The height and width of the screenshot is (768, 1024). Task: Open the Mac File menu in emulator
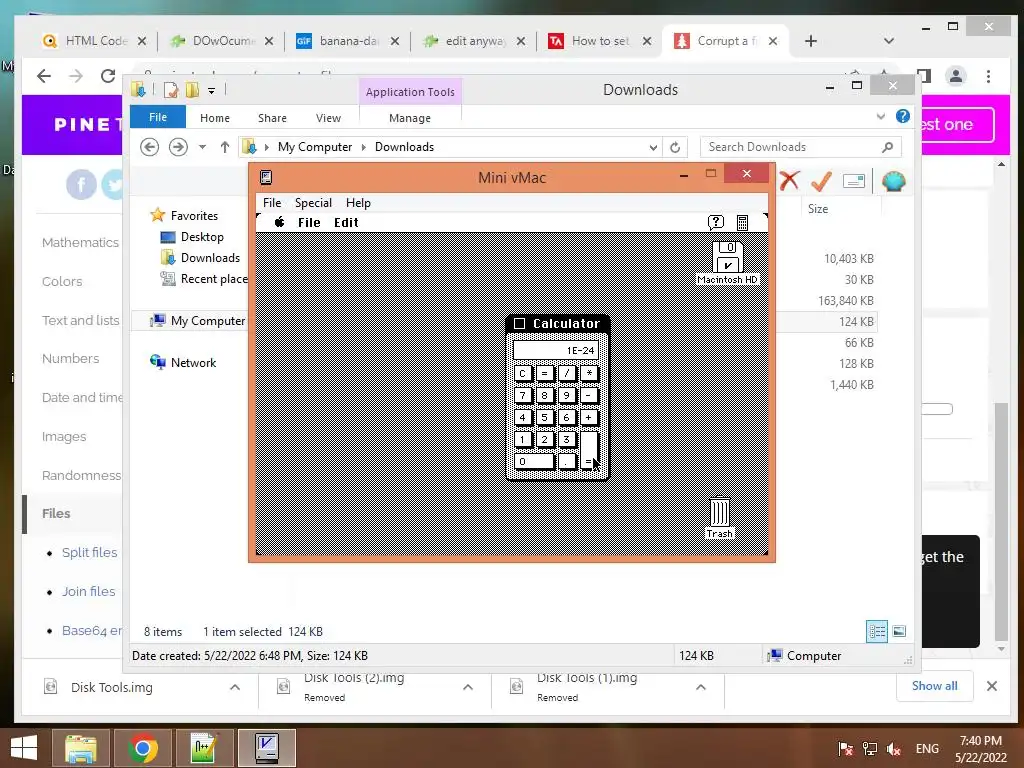click(x=309, y=223)
